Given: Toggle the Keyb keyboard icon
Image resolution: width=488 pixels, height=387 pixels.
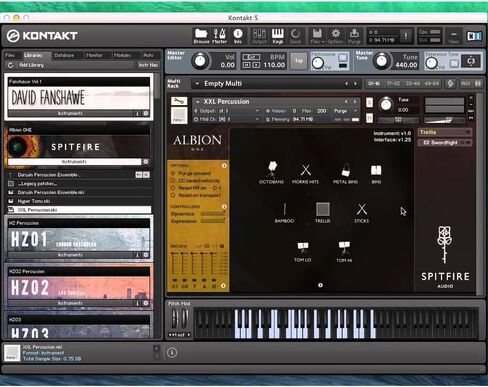Looking at the screenshot, I should click(x=277, y=36).
